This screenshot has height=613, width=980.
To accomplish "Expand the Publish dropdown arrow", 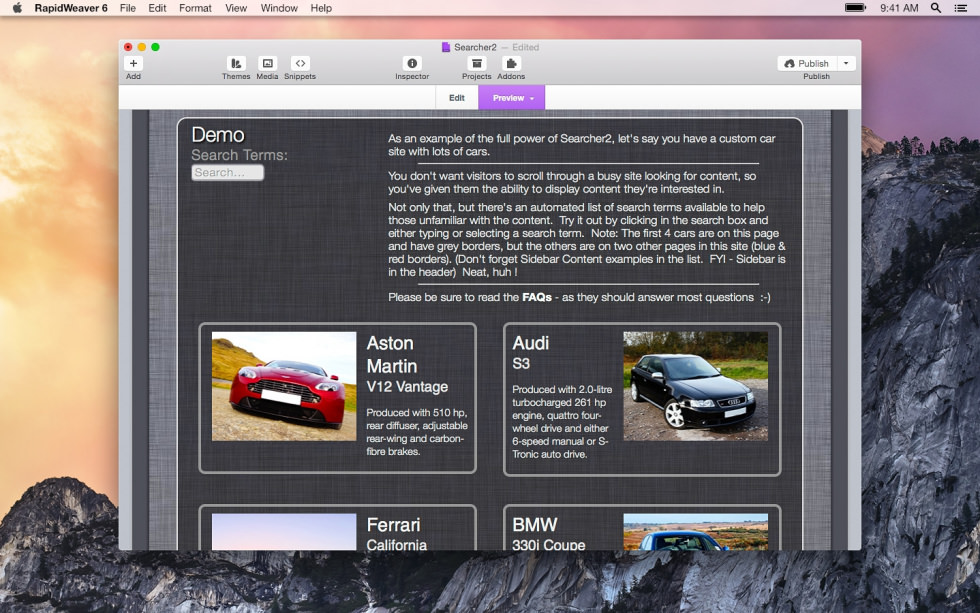I will coord(846,63).
